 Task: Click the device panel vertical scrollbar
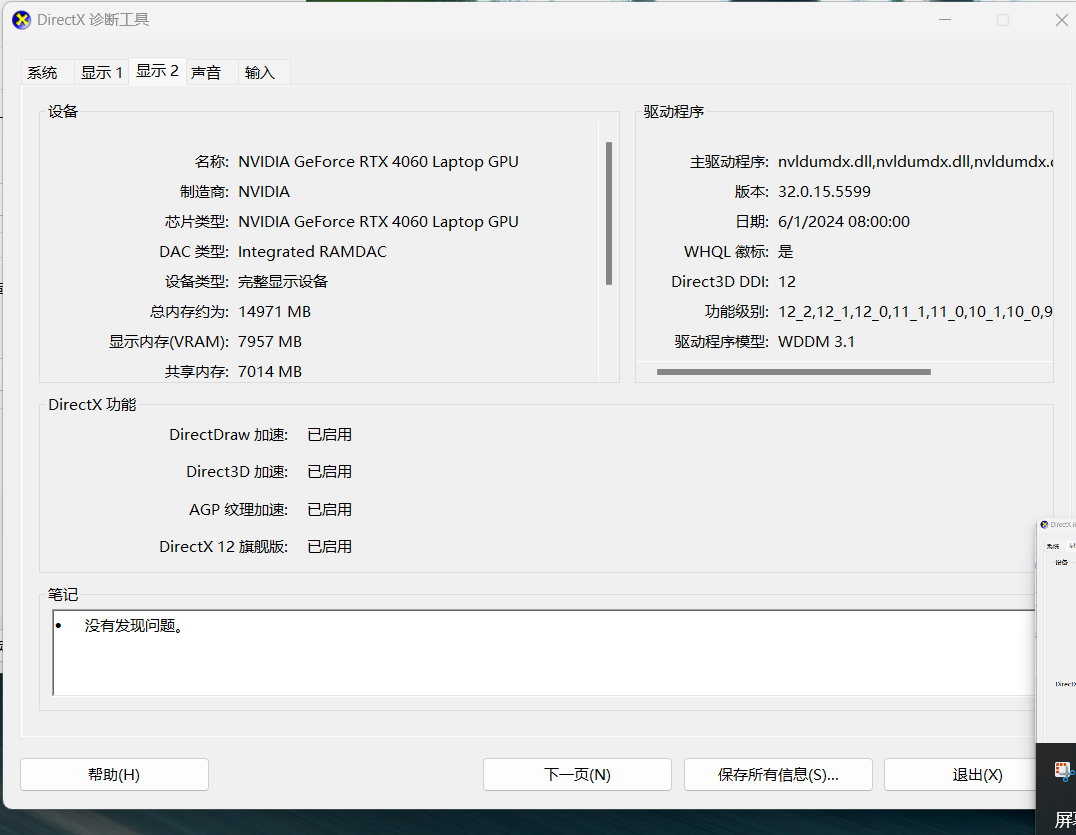point(609,213)
